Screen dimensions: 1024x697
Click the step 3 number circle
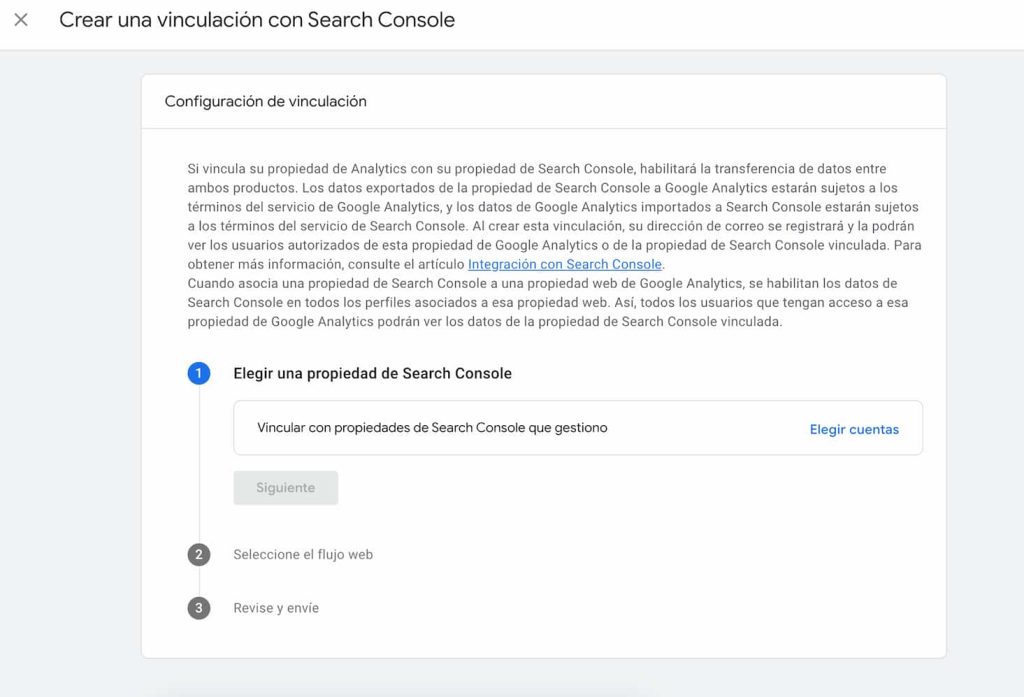(x=199, y=608)
